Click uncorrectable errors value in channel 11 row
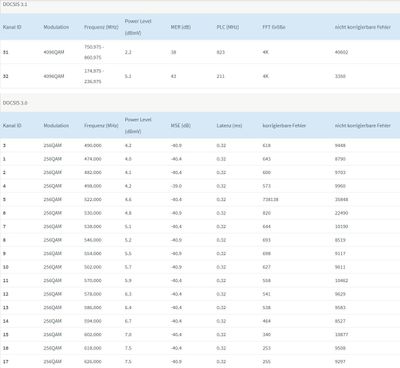Viewport: 400px width, 368px height. 341,281
